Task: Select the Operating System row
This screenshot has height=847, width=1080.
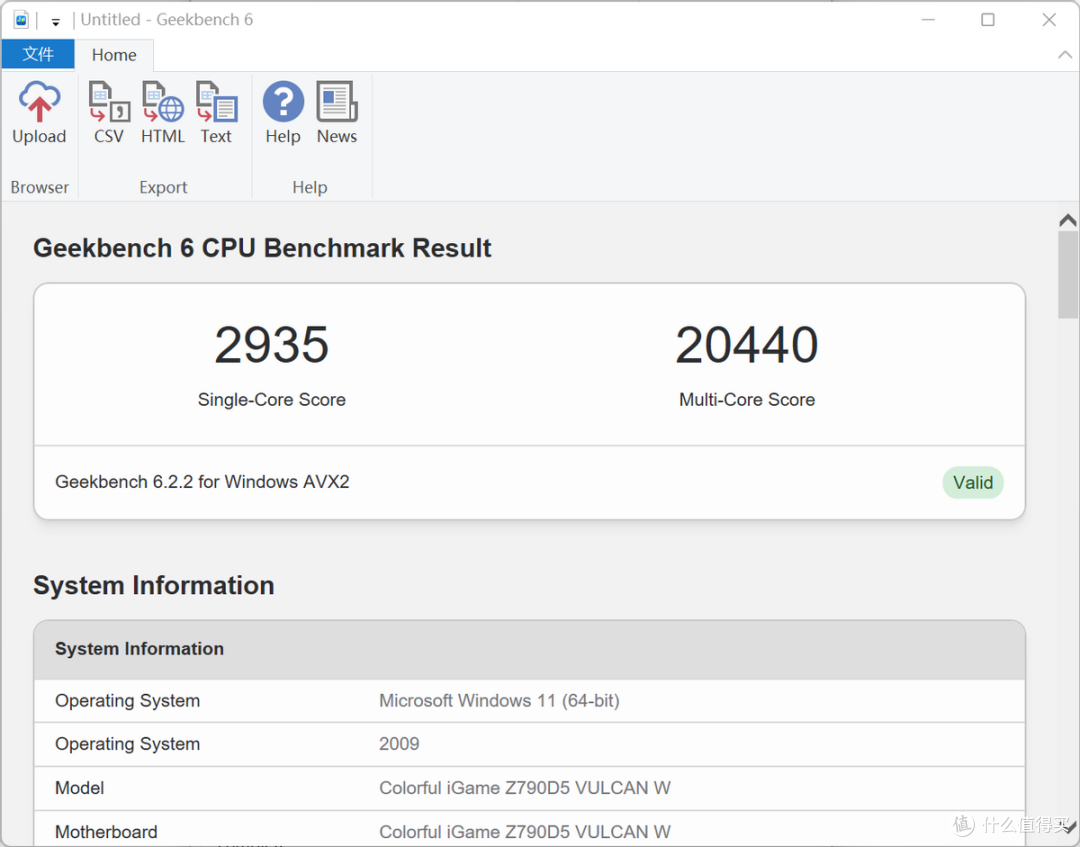Action: (x=127, y=701)
